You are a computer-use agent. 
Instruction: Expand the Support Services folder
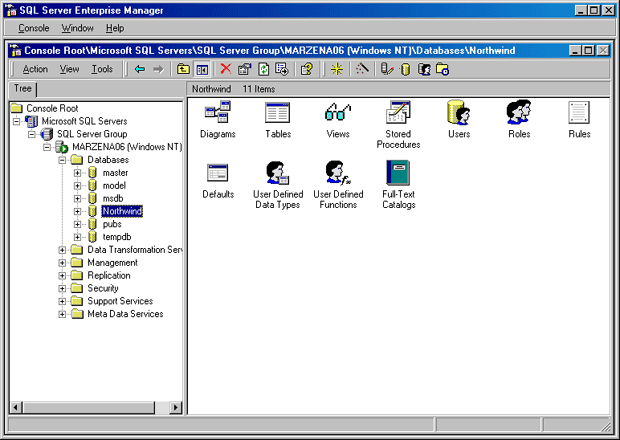(x=62, y=301)
